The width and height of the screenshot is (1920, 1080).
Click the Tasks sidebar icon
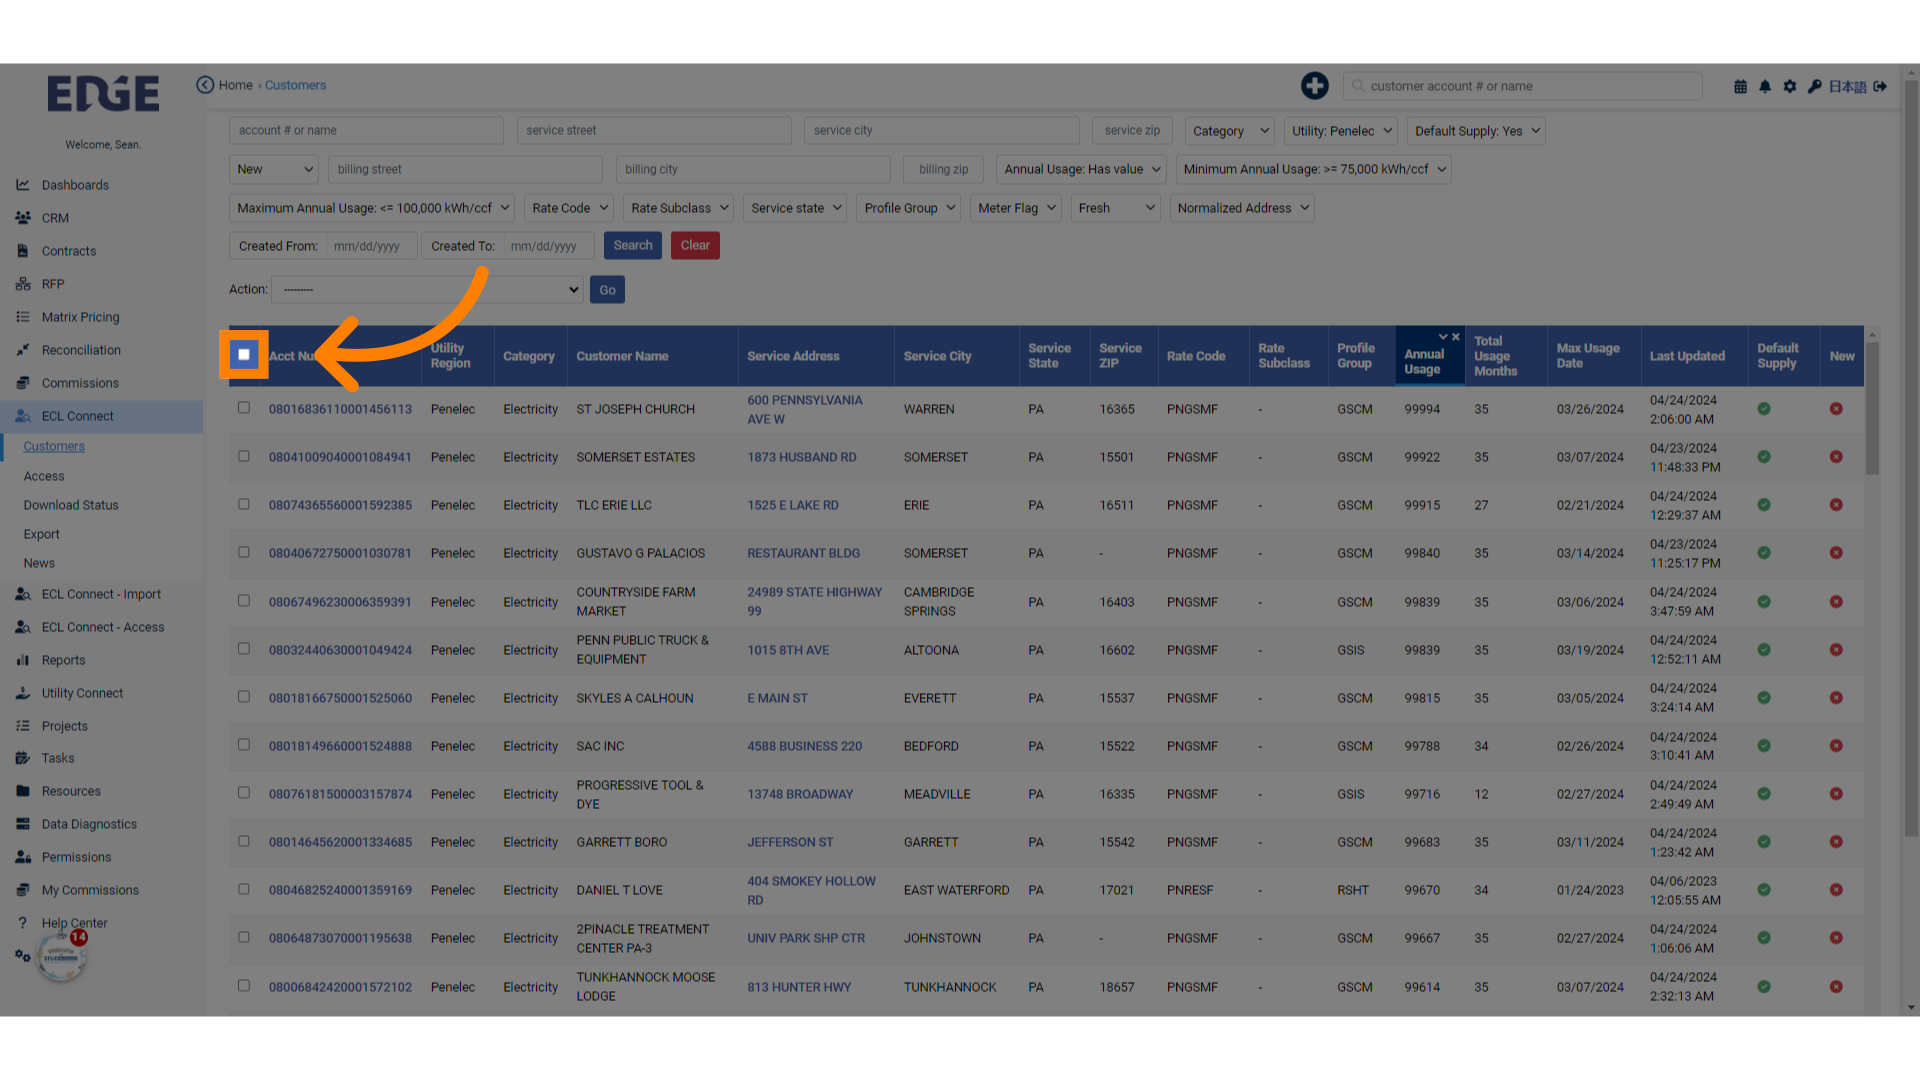pos(23,758)
